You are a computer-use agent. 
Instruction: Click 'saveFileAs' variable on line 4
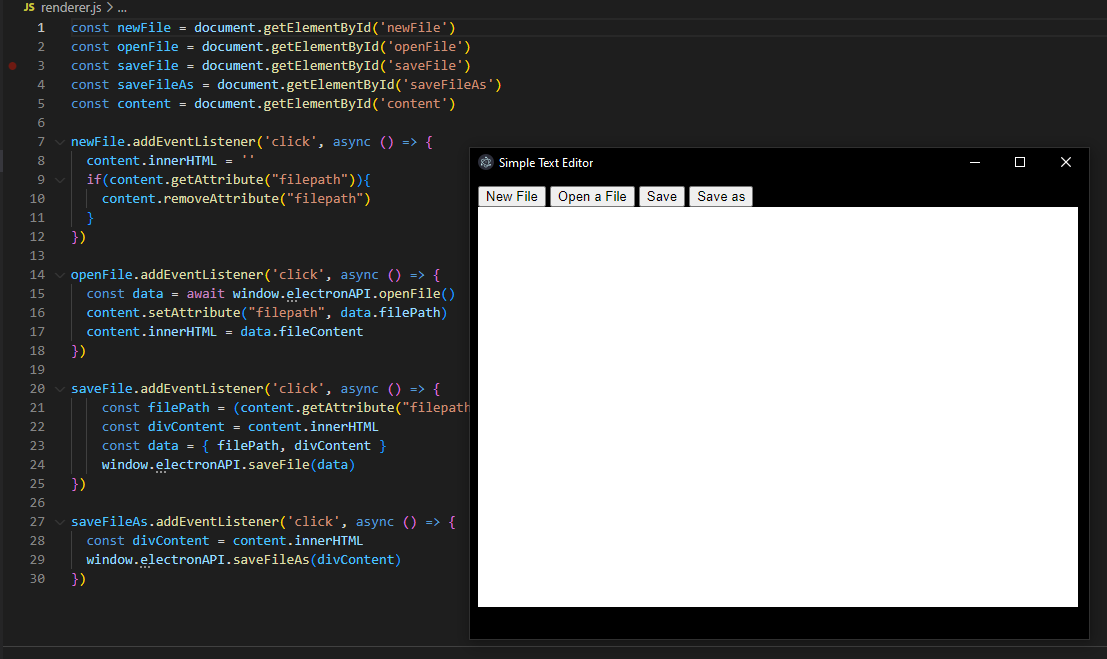click(155, 85)
